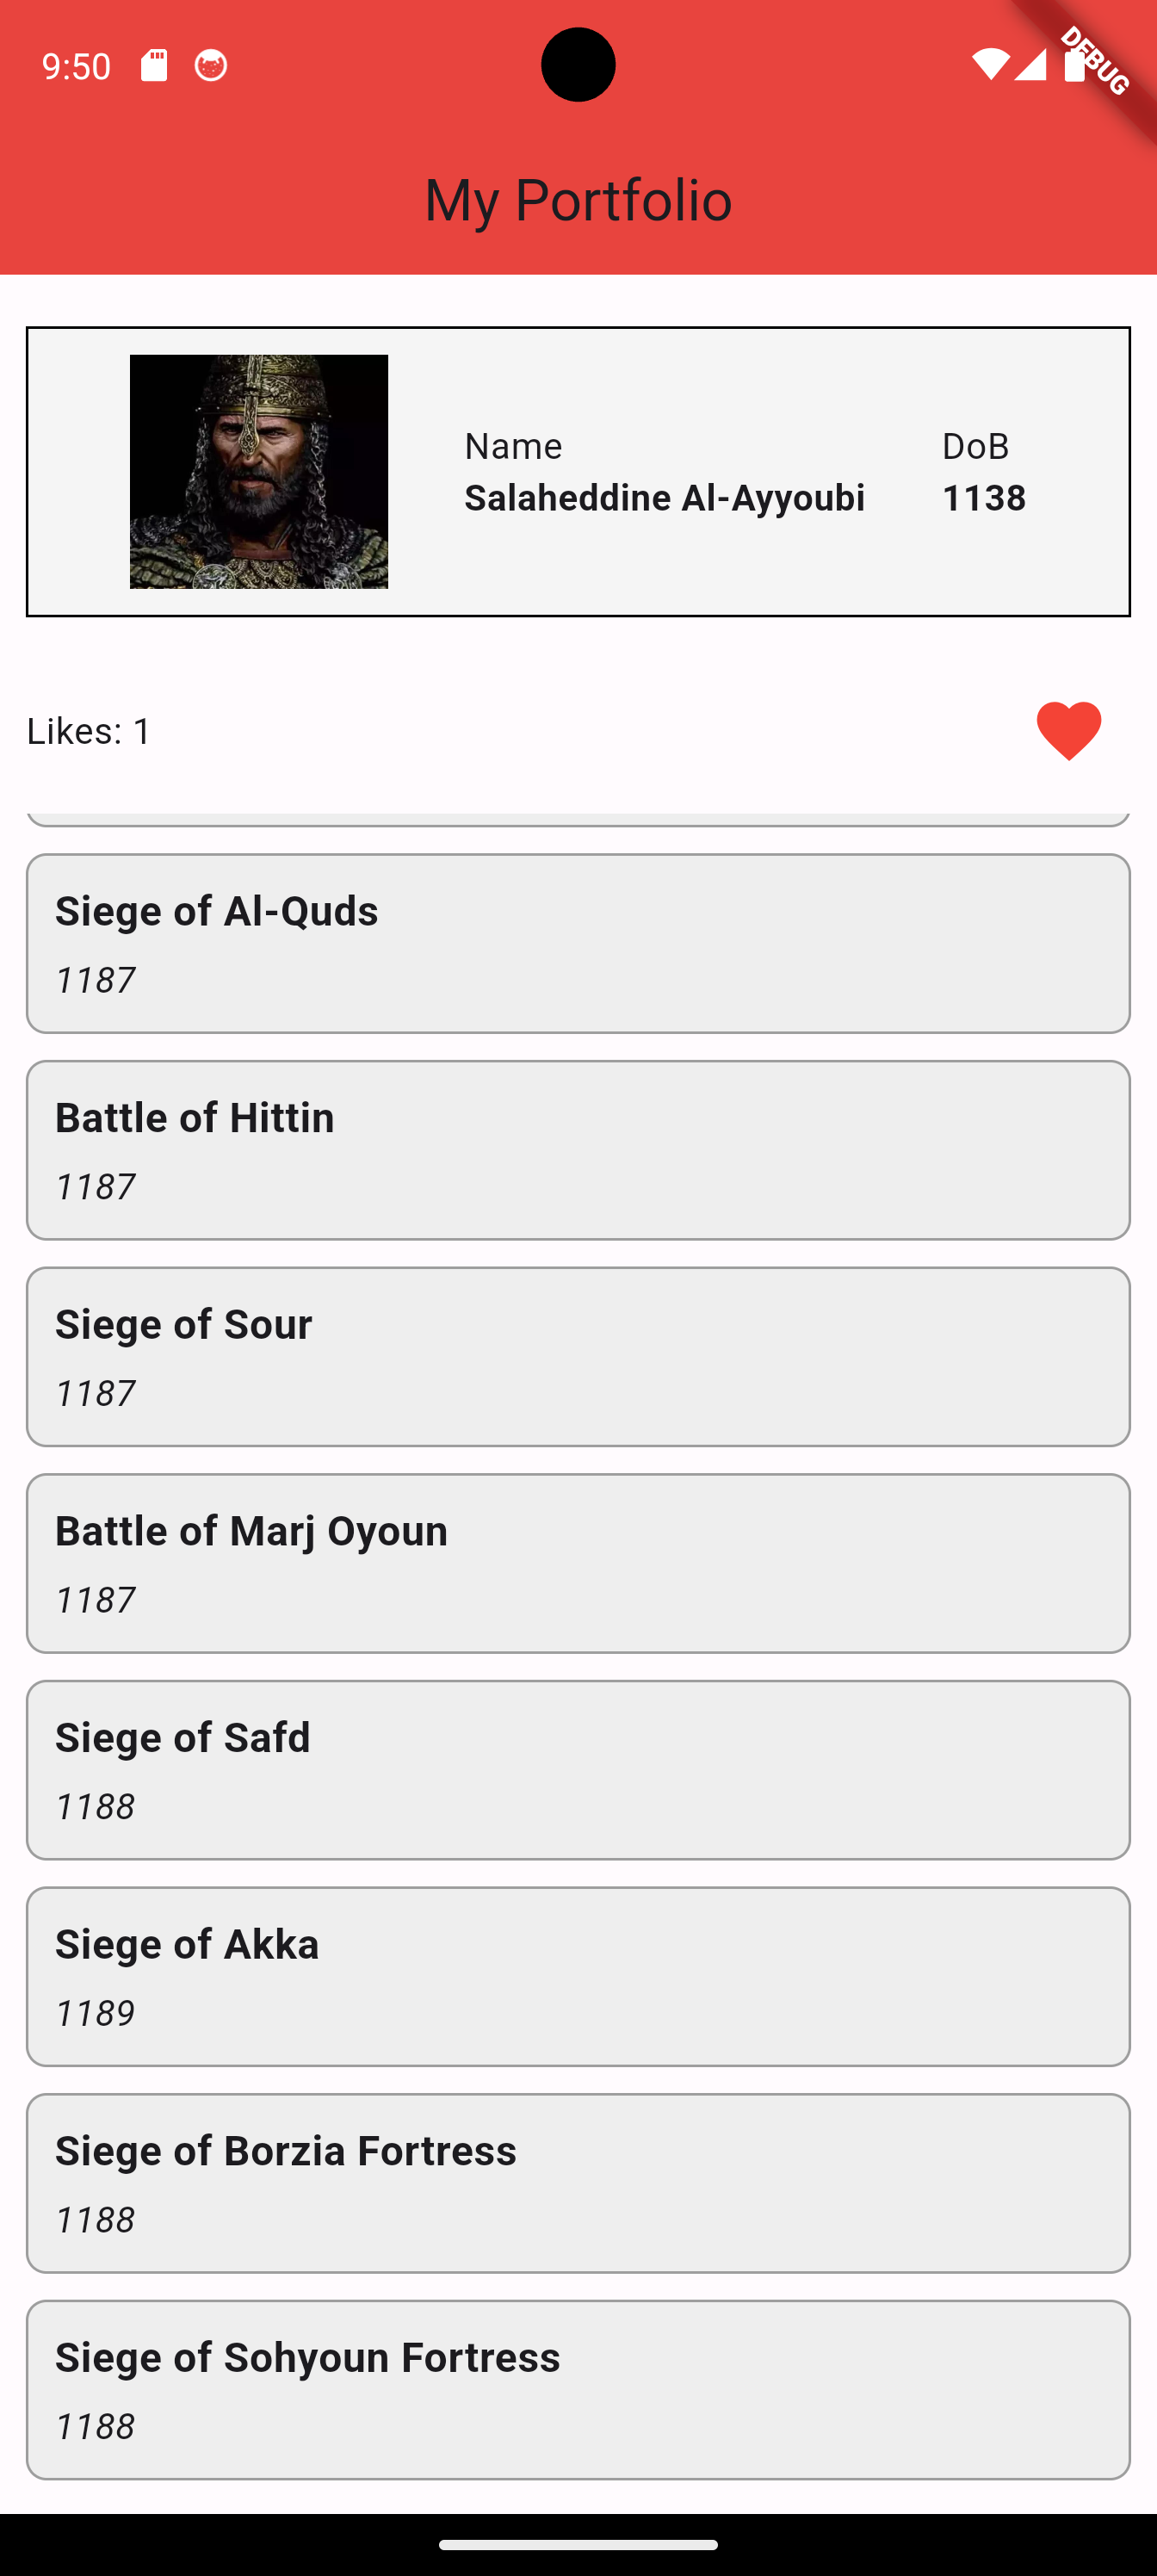1157x2576 pixels.
Task: Tap the red heart like icon
Action: (1068, 731)
